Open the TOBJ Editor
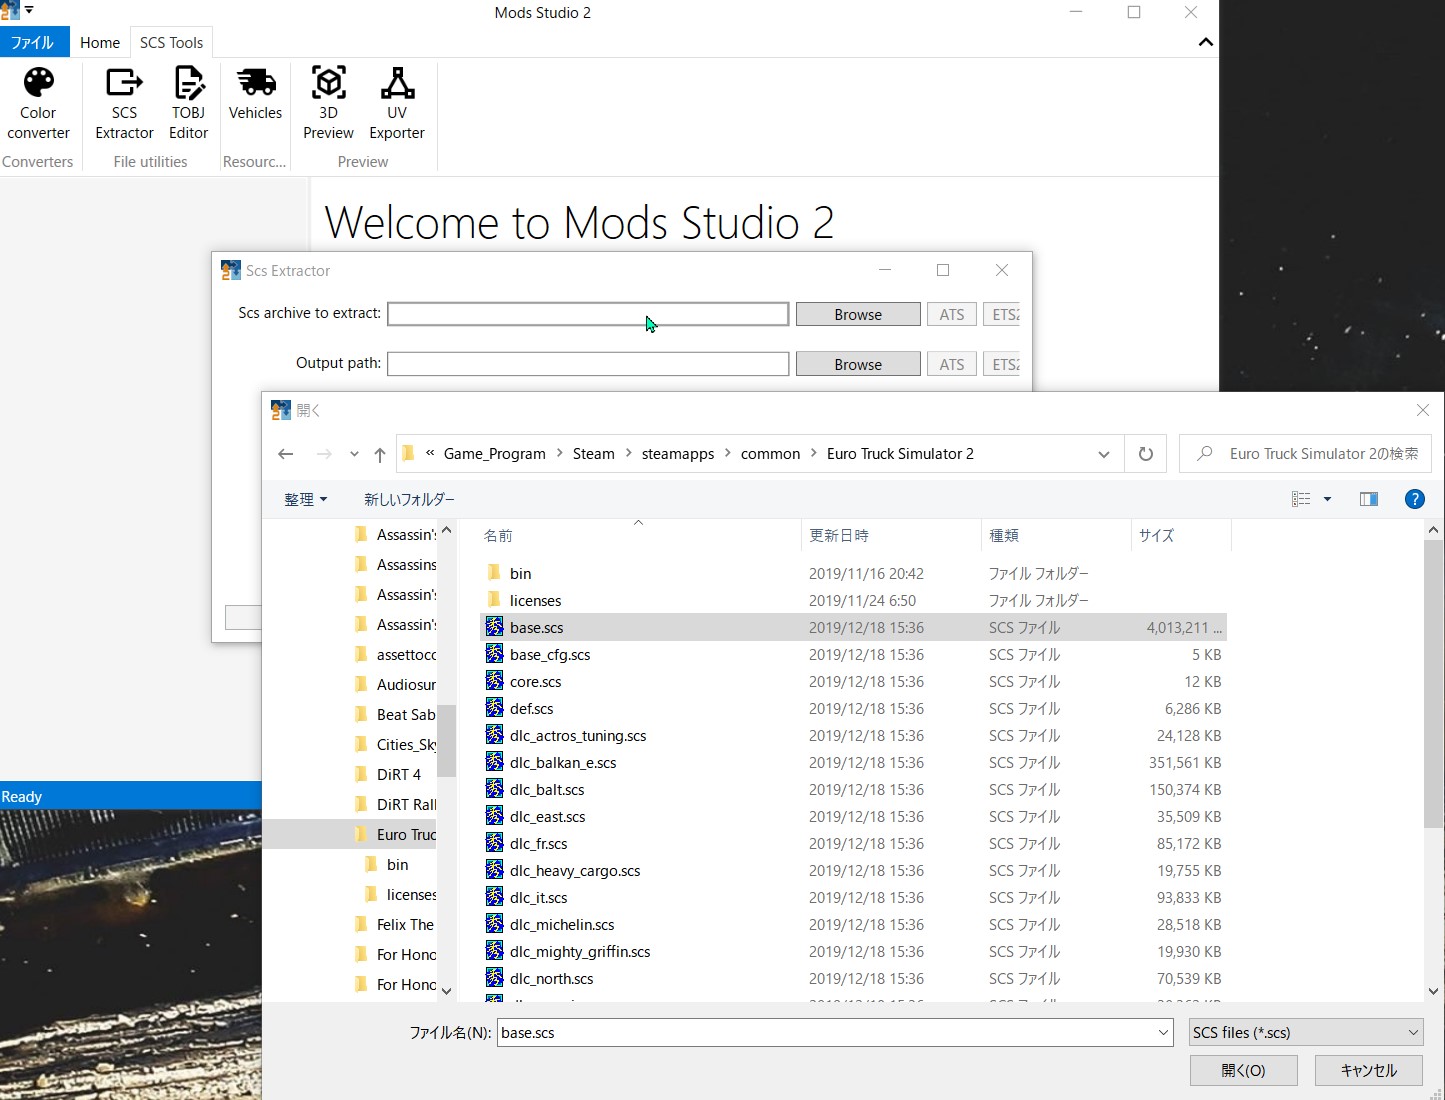 [x=188, y=100]
